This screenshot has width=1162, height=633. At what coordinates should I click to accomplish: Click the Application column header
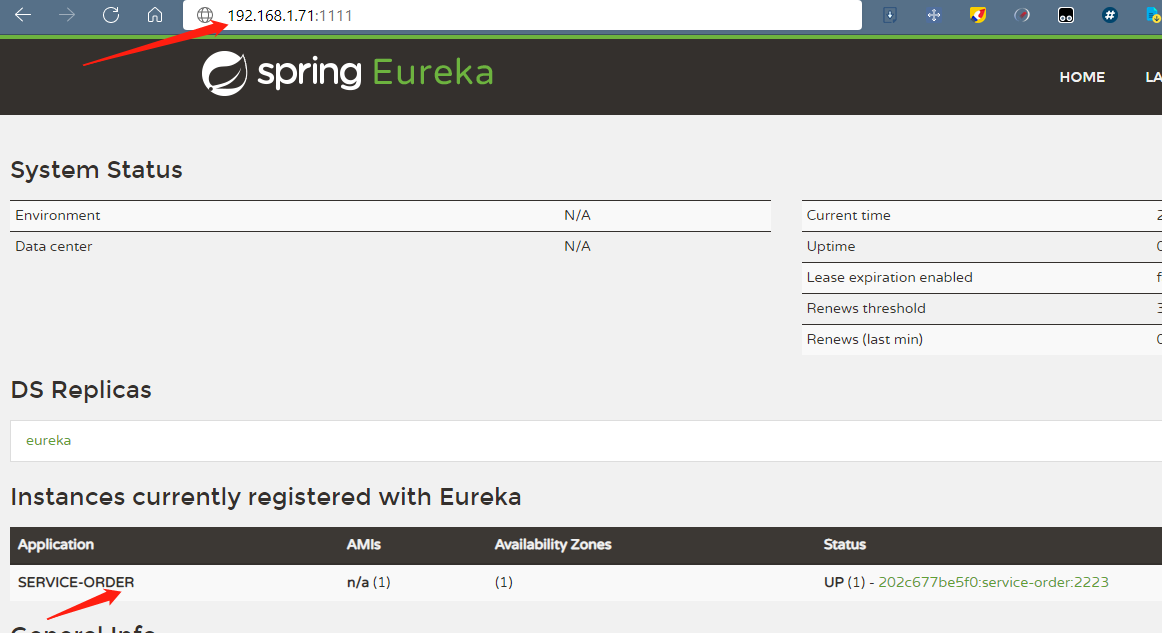click(56, 544)
